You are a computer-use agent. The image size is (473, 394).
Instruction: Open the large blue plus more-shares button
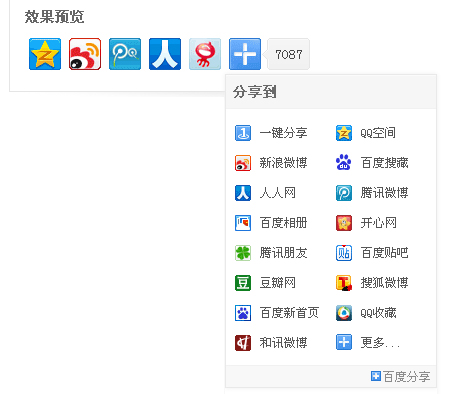tap(245, 54)
